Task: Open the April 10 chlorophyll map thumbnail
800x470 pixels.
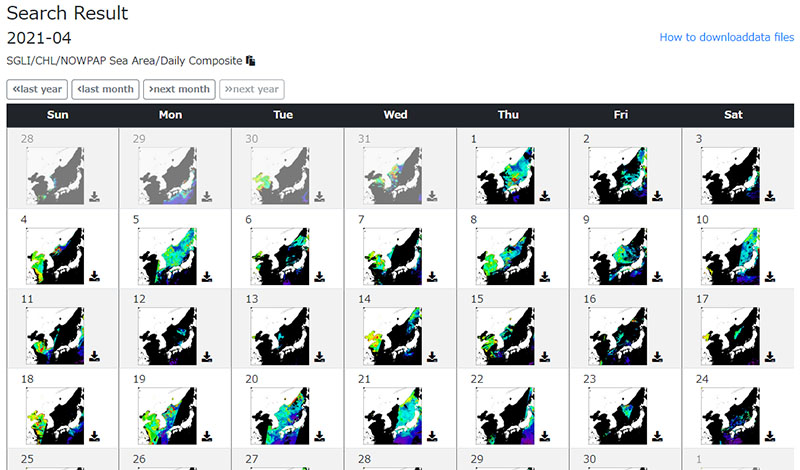Action: (x=730, y=256)
